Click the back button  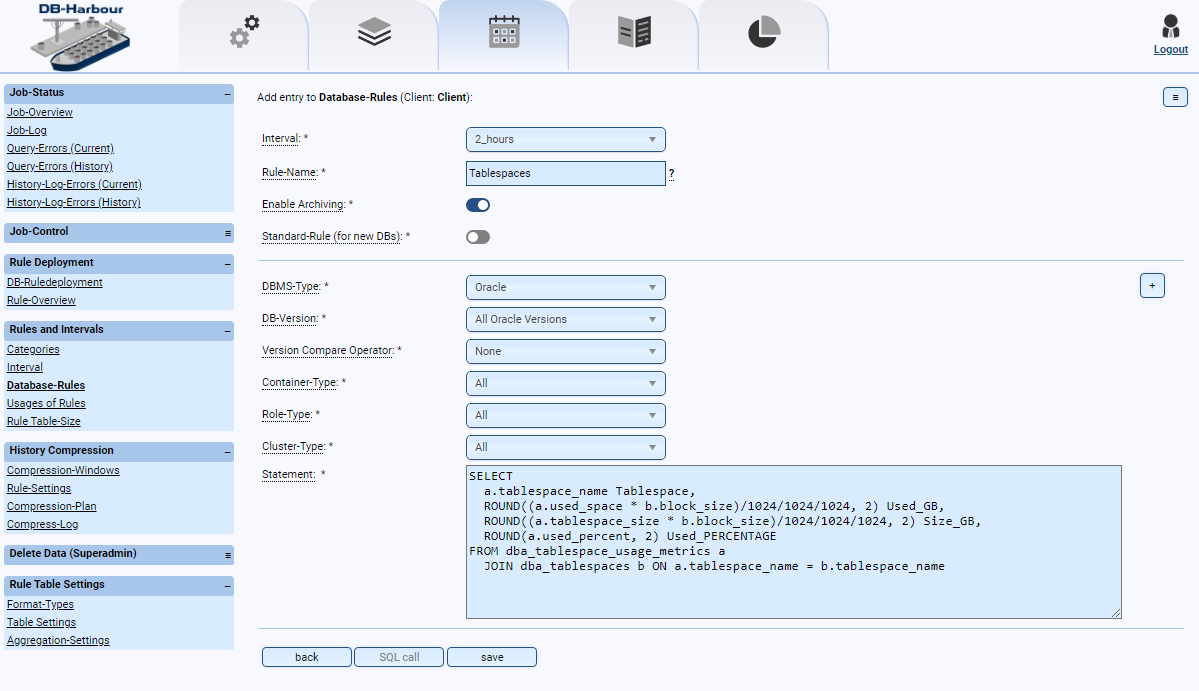(x=306, y=657)
